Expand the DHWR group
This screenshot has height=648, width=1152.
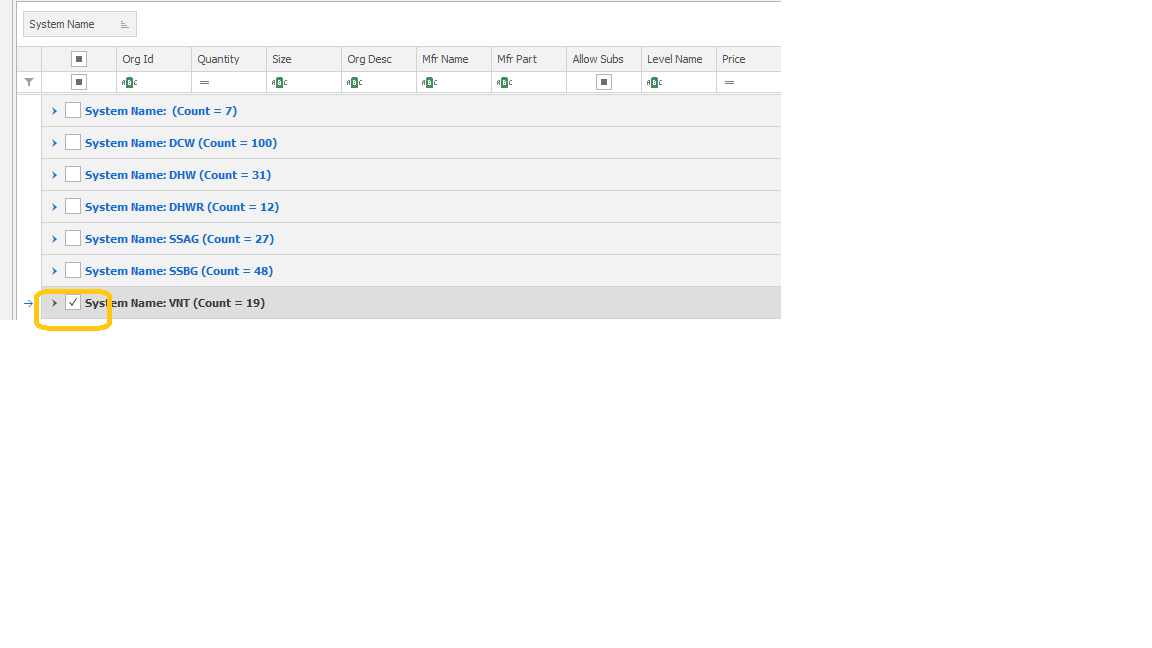pos(54,207)
